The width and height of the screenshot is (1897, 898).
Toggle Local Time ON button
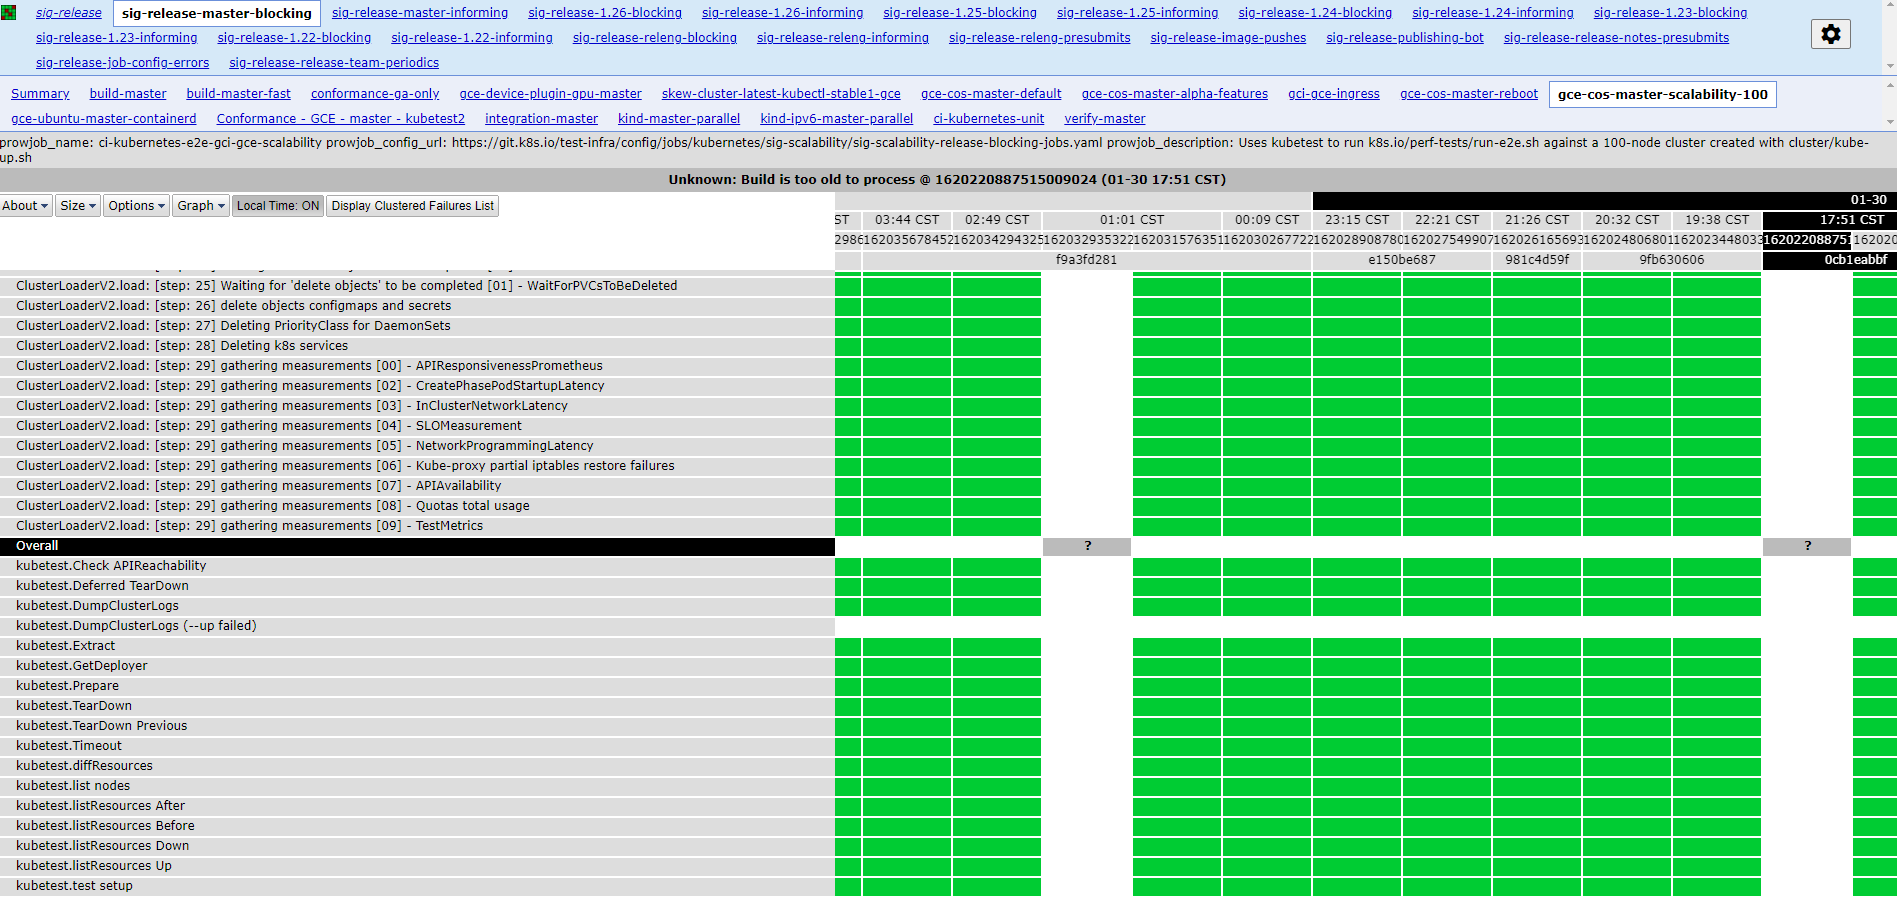pyautogui.click(x=278, y=206)
